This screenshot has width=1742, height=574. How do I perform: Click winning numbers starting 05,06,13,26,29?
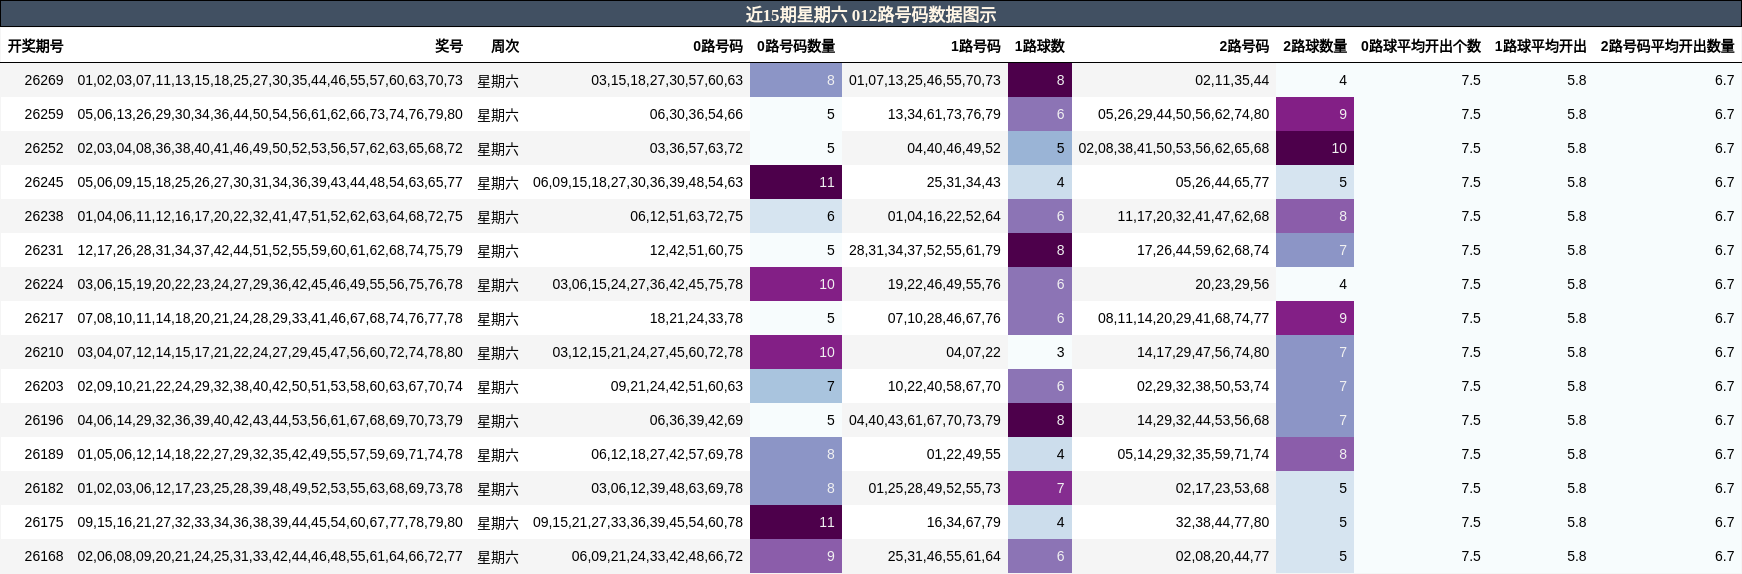tap(270, 114)
